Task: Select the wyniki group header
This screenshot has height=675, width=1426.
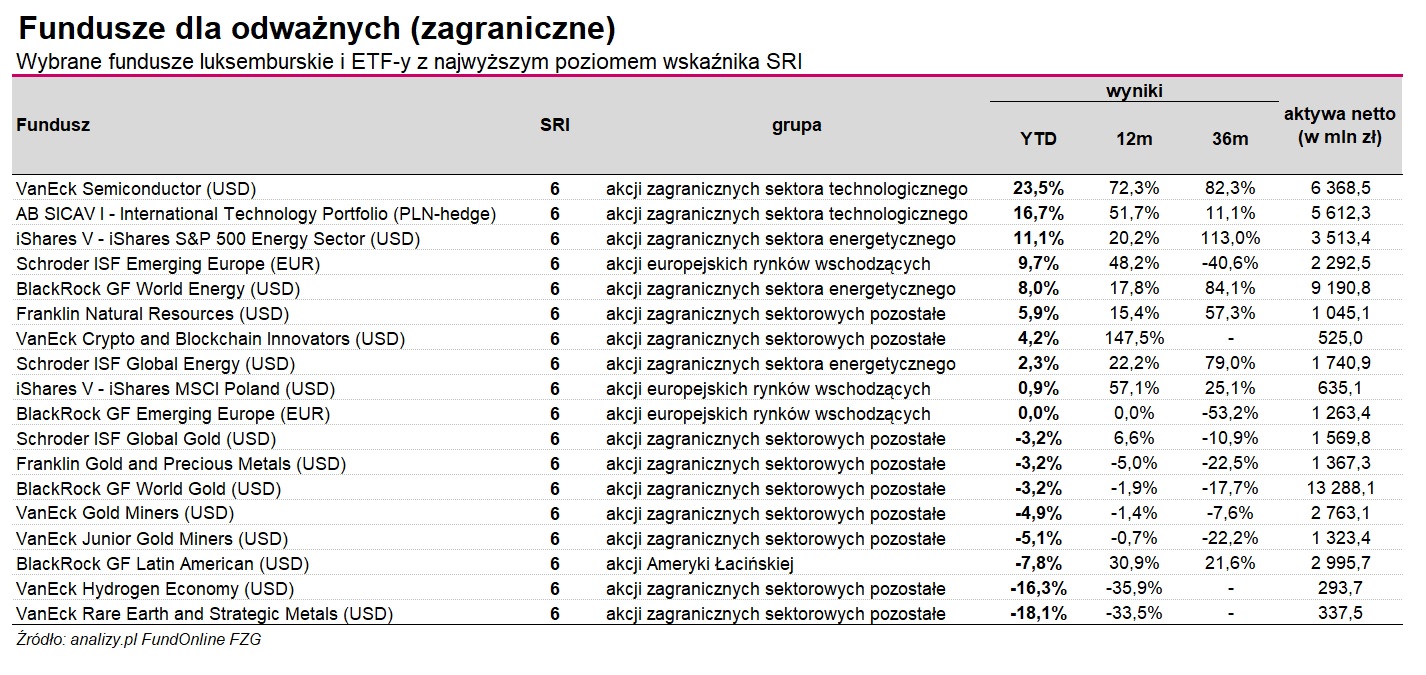Action: click(x=1133, y=91)
